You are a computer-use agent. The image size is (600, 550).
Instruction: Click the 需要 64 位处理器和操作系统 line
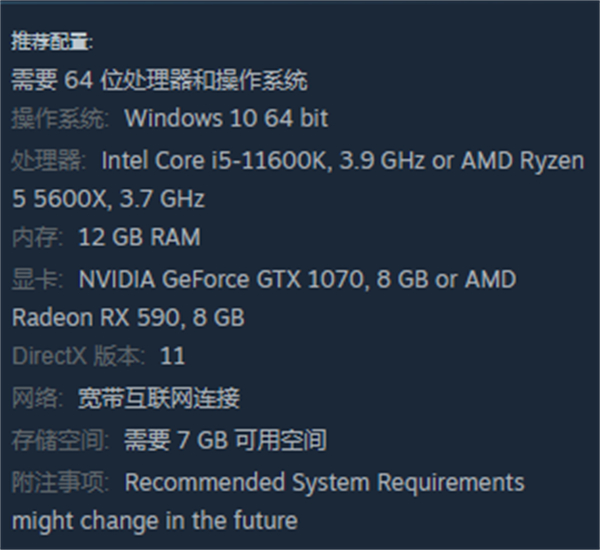tap(160, 80)
